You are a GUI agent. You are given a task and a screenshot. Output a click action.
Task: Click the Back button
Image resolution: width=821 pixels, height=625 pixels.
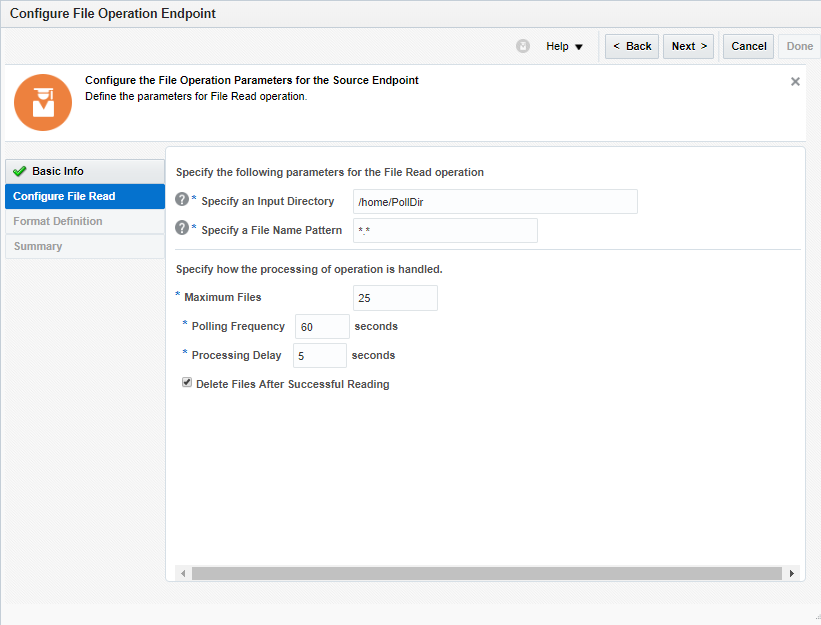tap(631, 46)
